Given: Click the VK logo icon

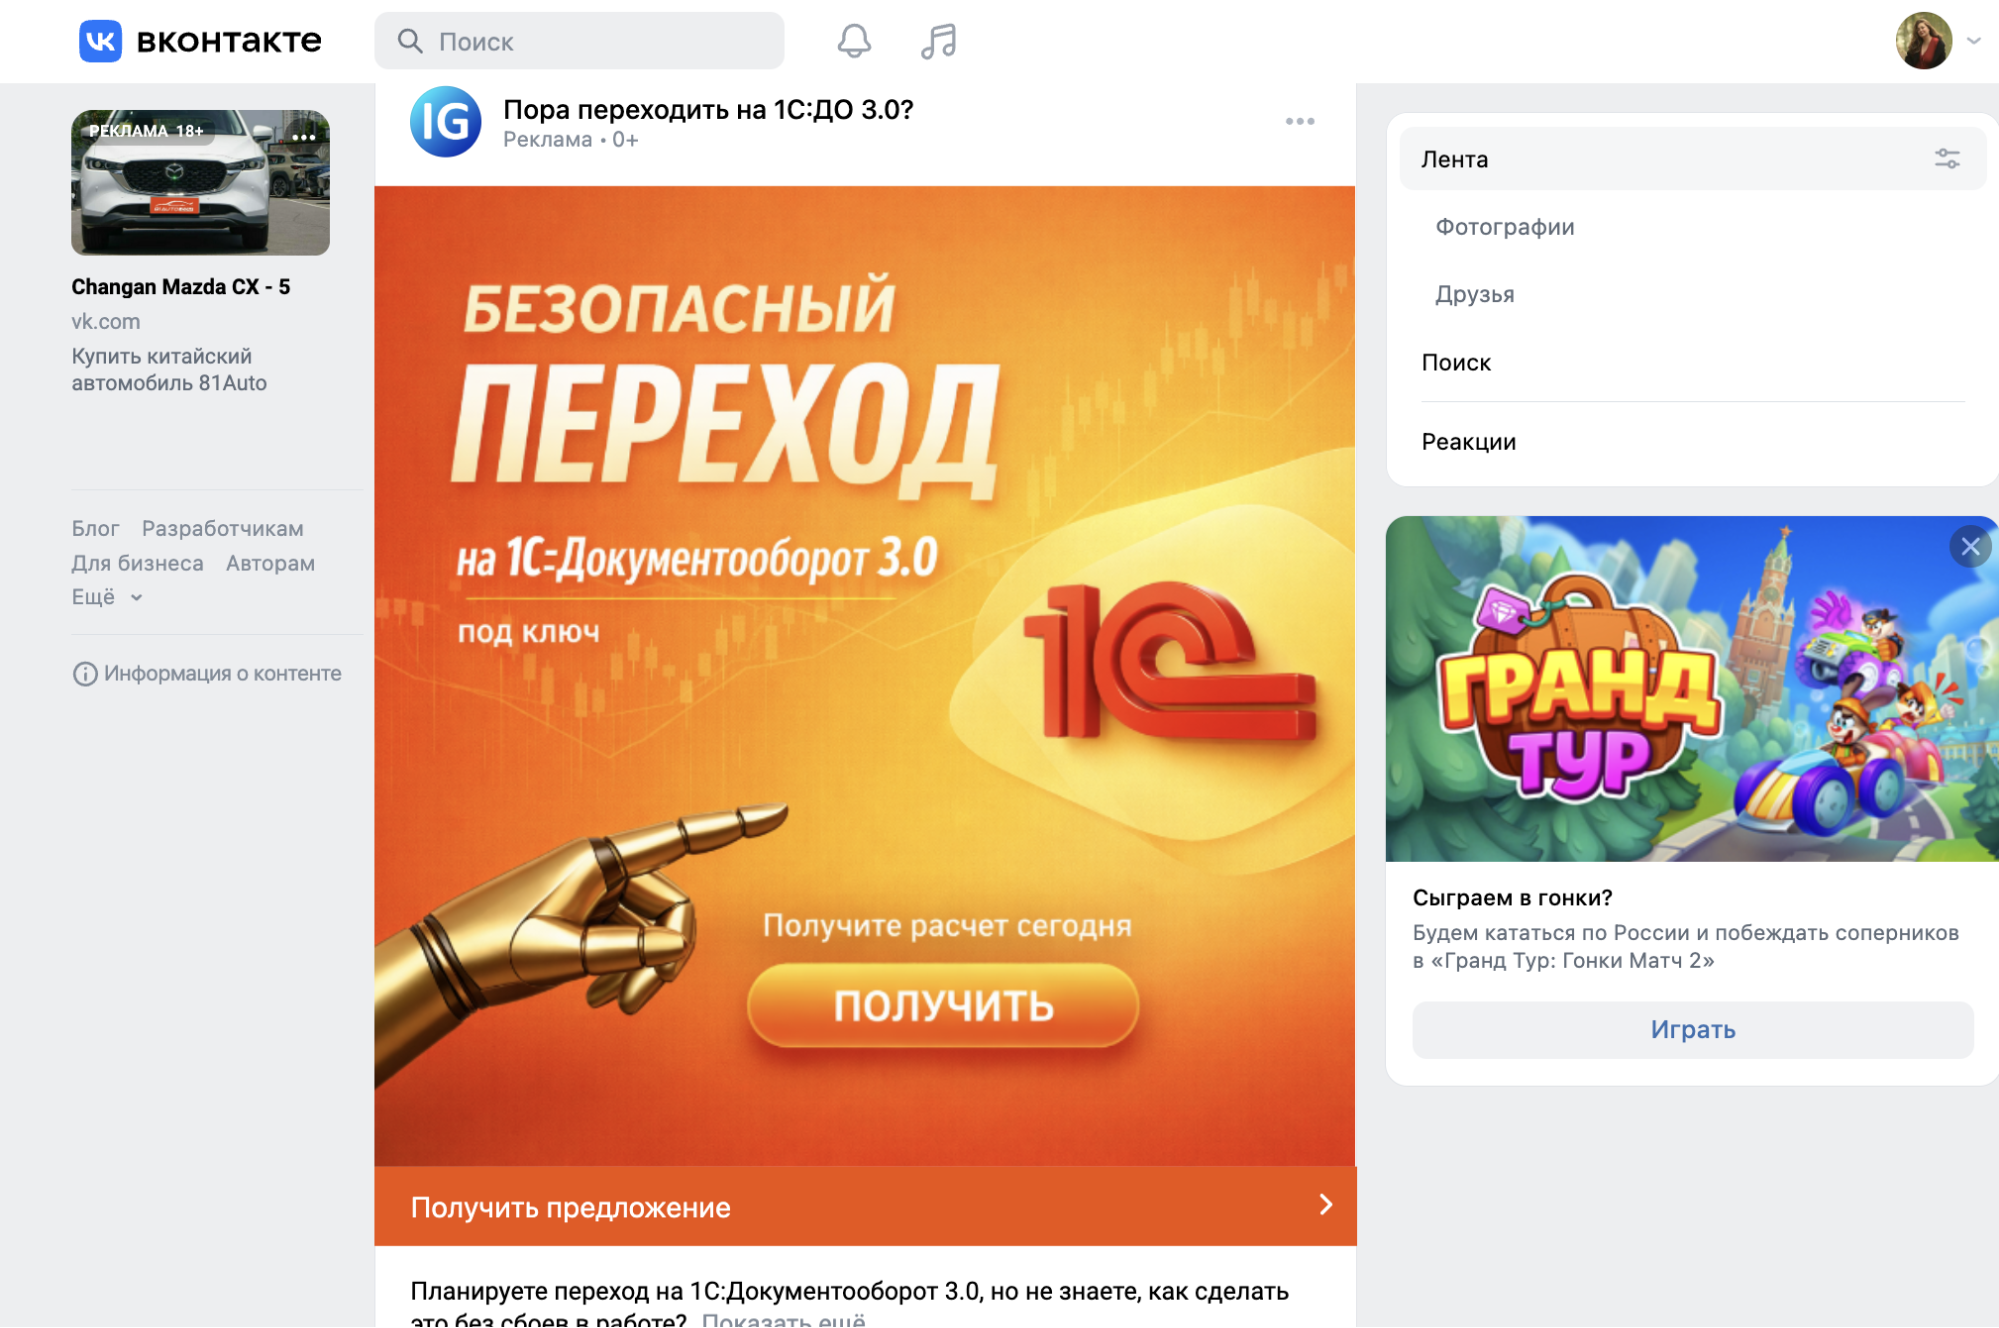Looking at the screenshot, I should pos(100,41).
